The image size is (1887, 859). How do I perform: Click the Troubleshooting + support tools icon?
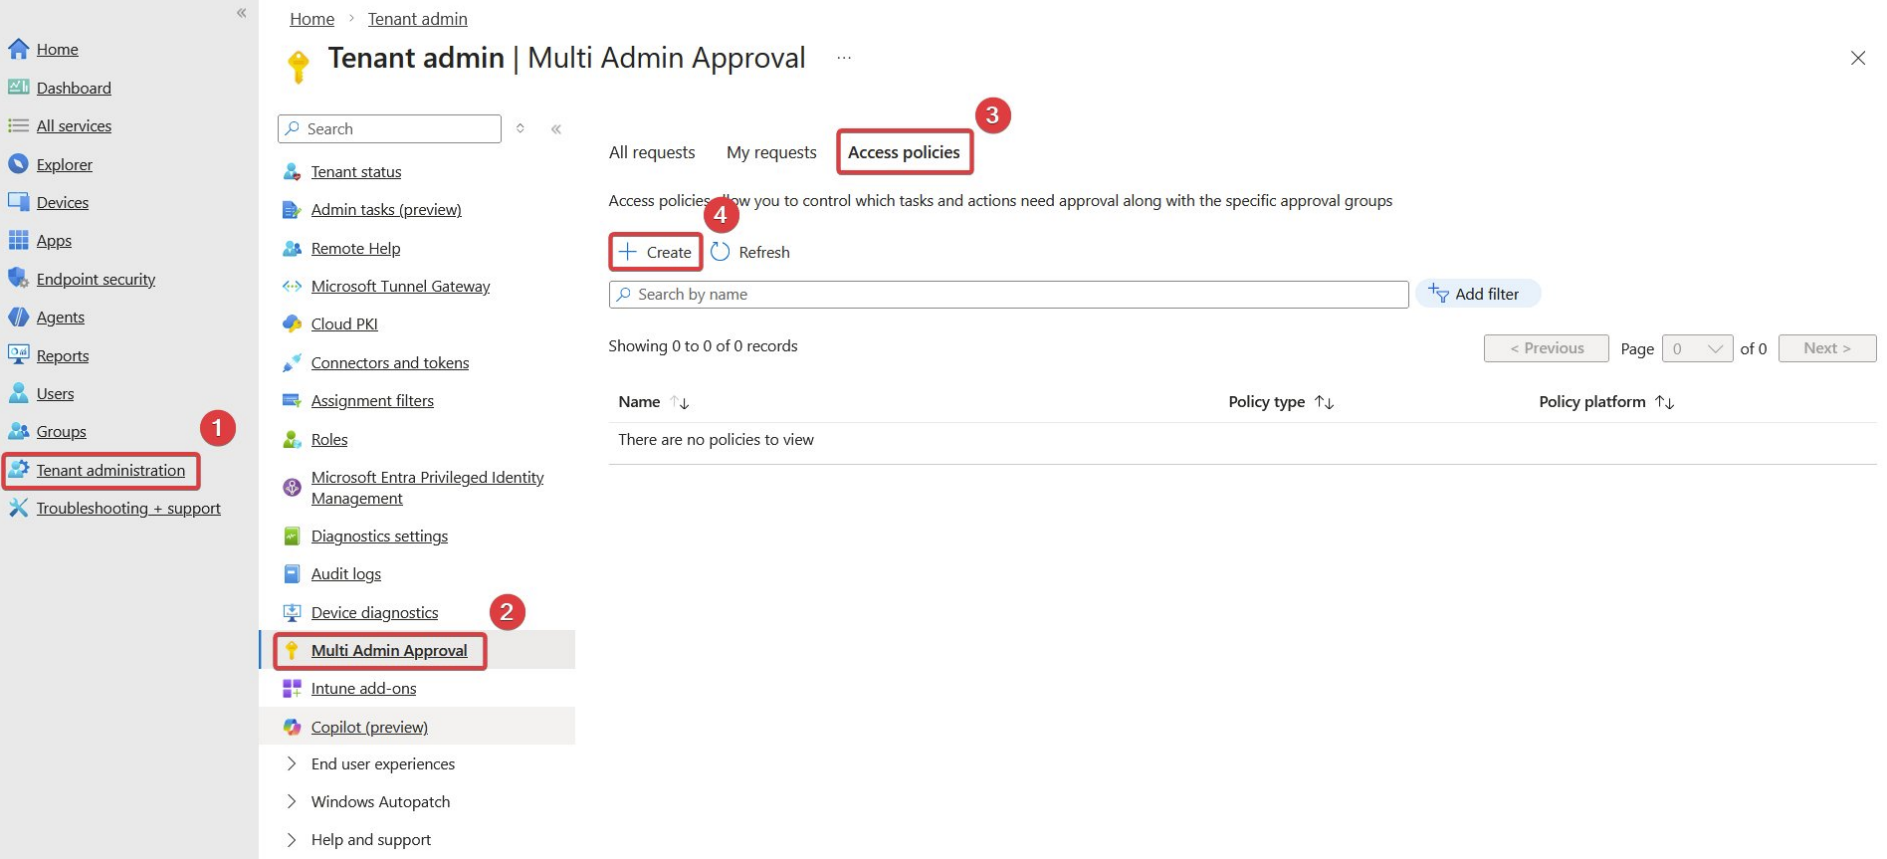pos(18,508)
